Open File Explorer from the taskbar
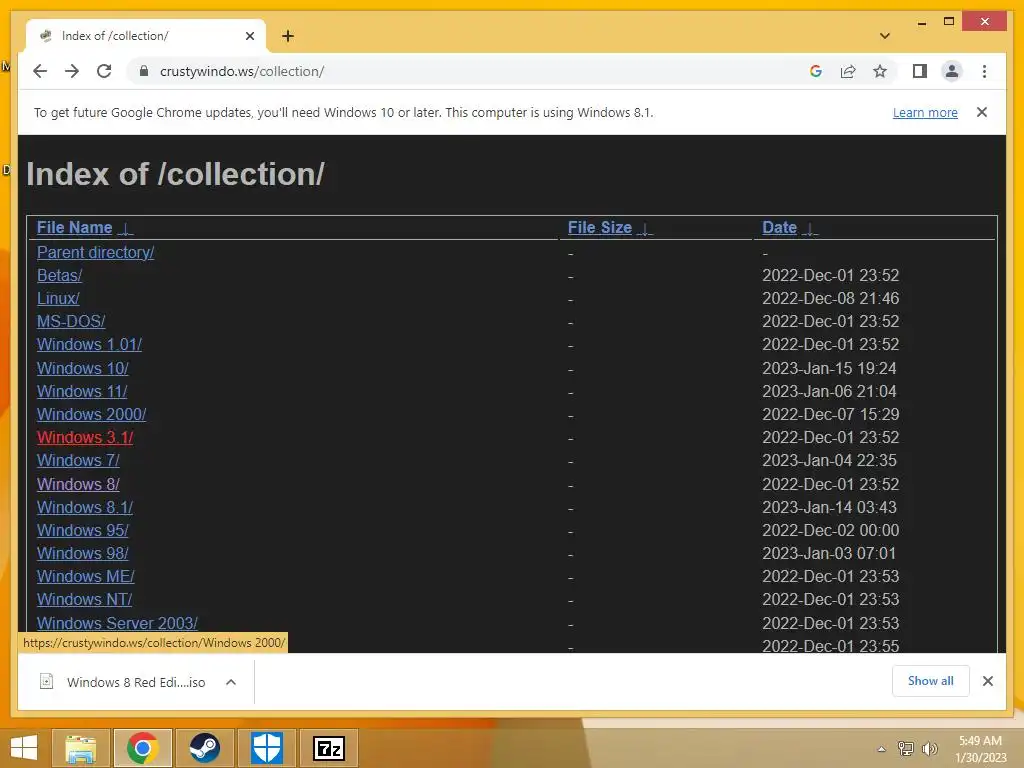The width and height of the screenshot is (1024, 768). pos(81,748)
